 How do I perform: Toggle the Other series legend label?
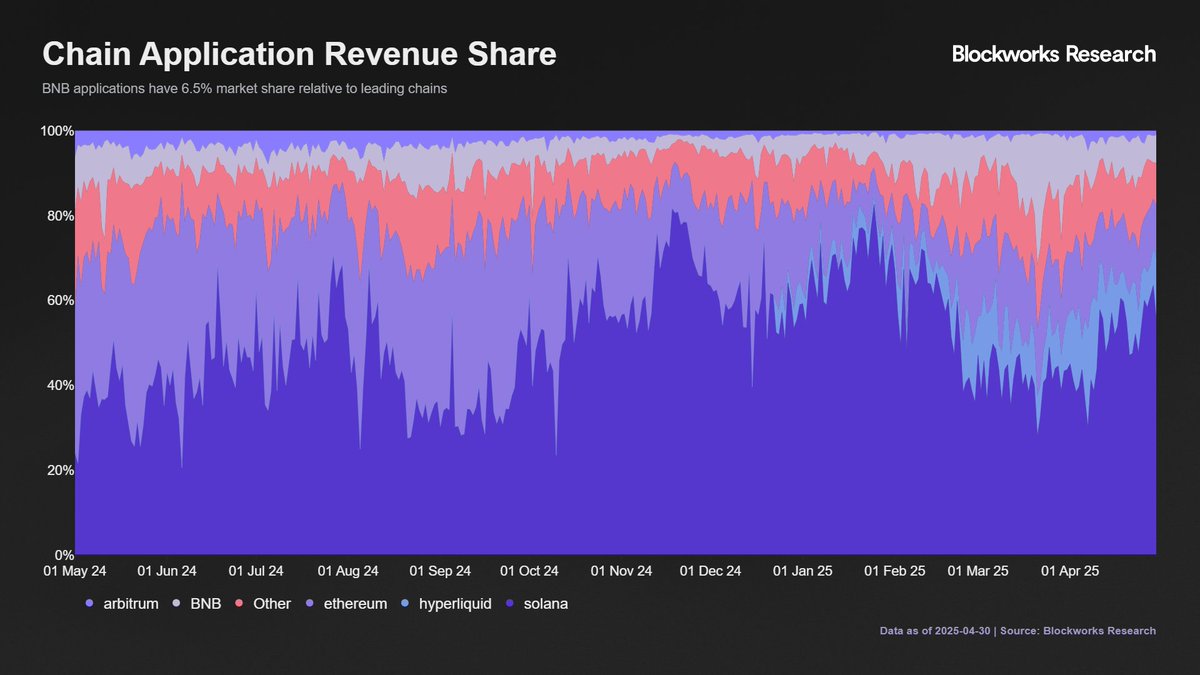tap(272, 604)
